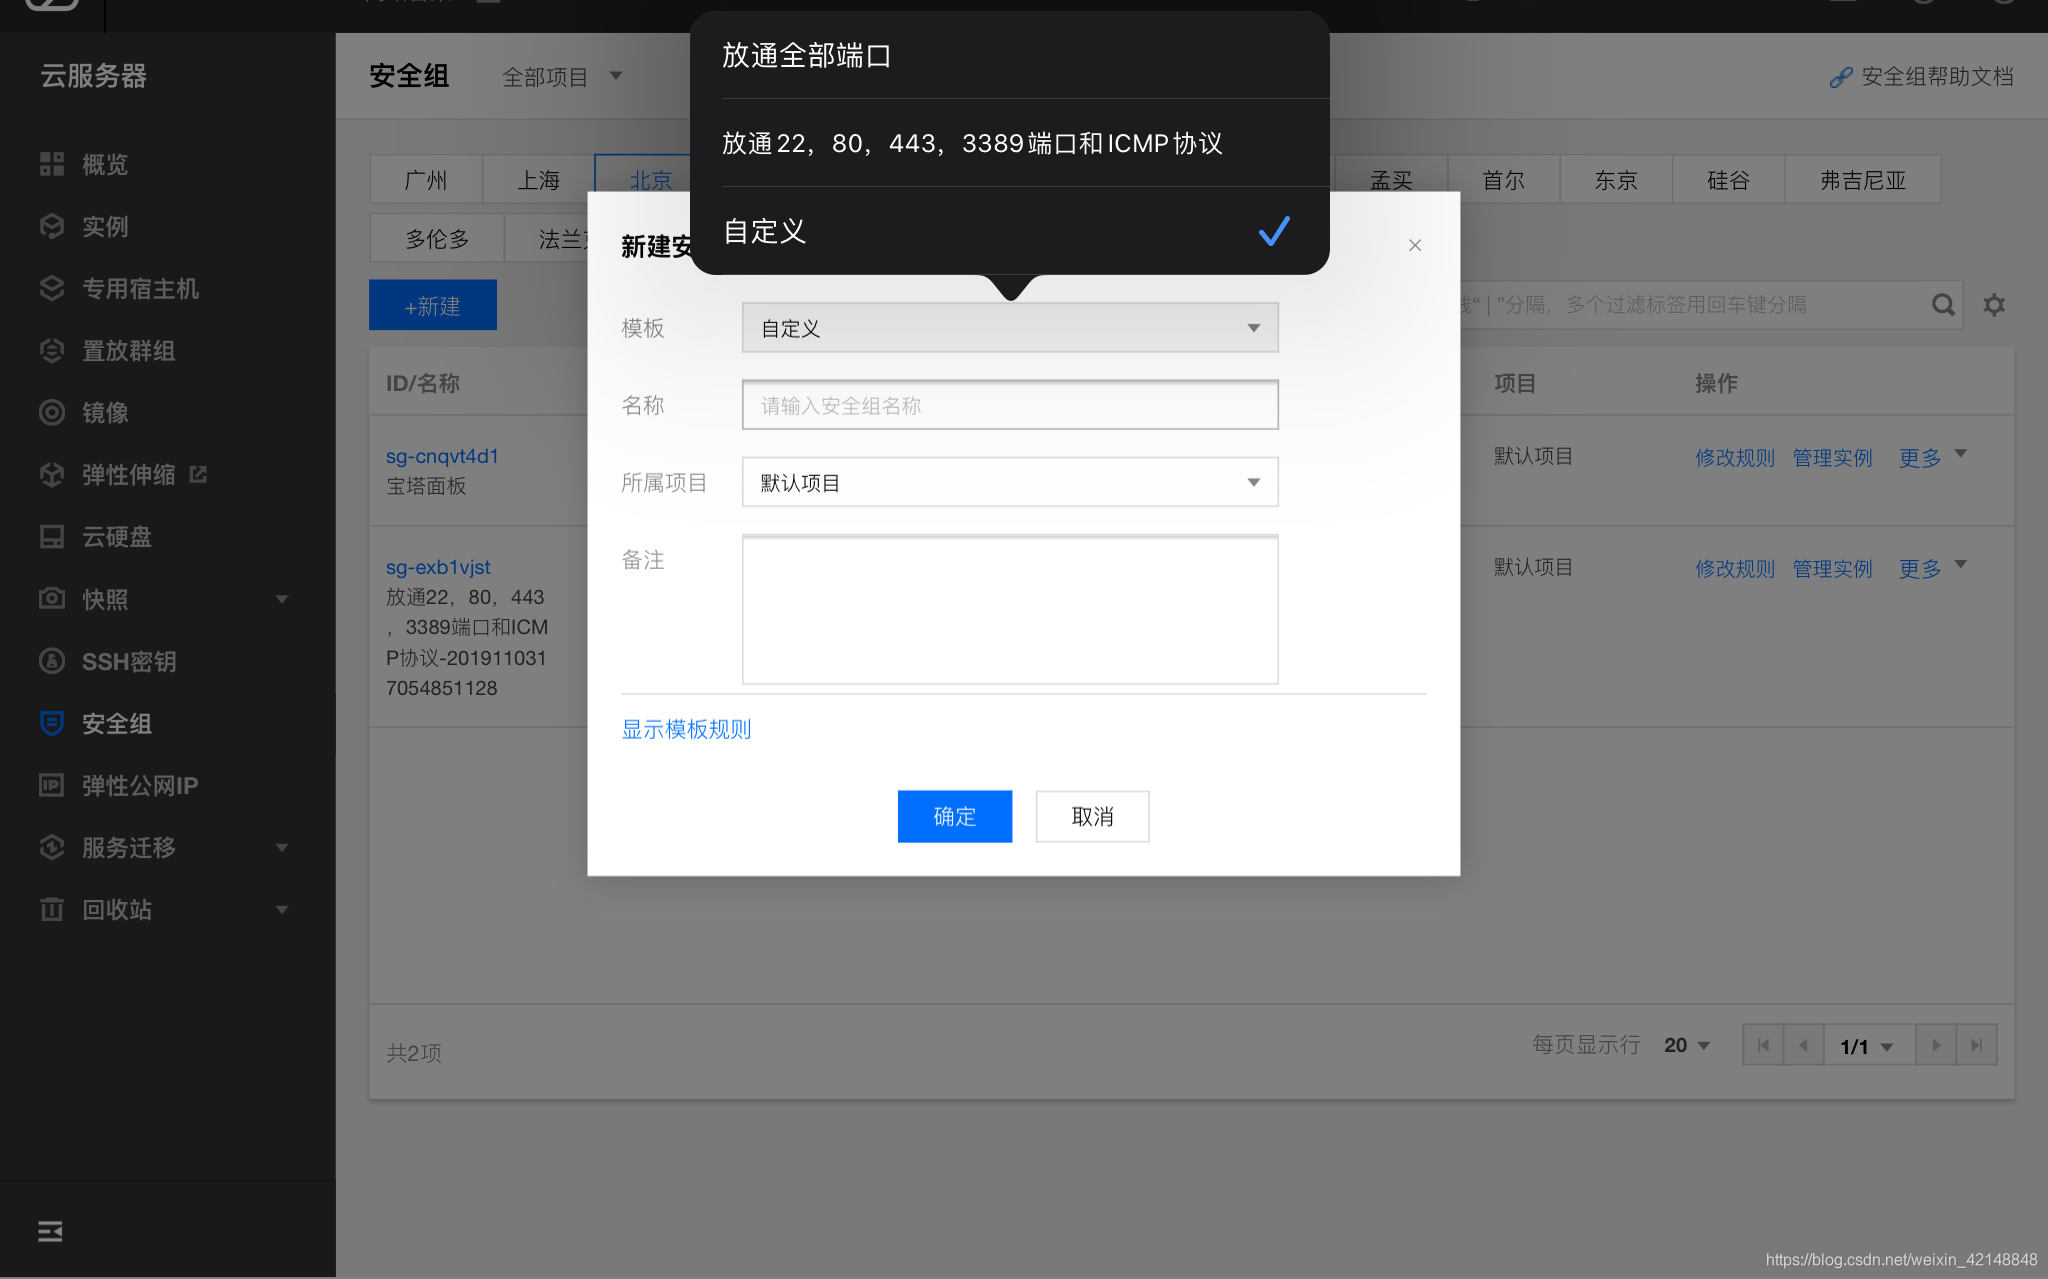This screenshot has width=2048, height=1279.
Task: Click the SSH密钥 key icon
Action: coord(52,661)
